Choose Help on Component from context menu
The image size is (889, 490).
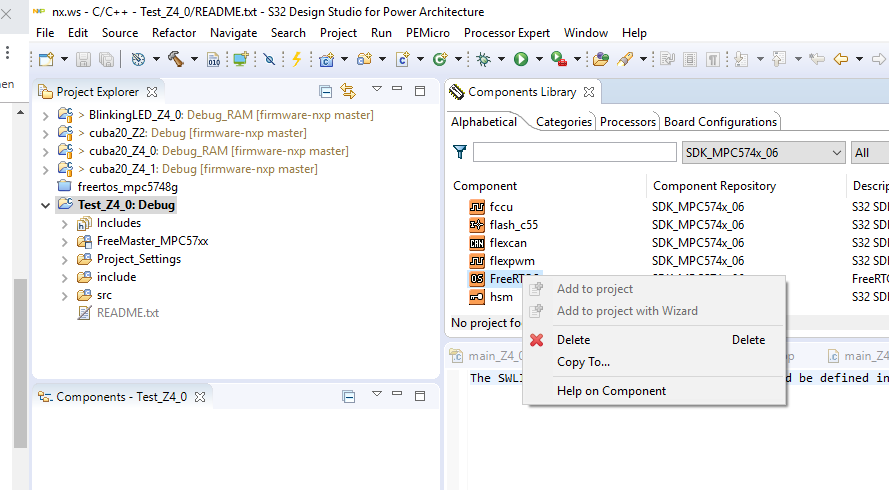[611, 391]
